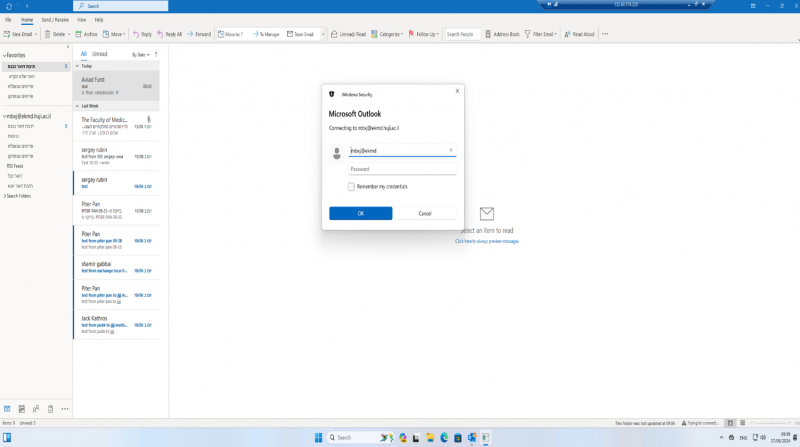
Task: Click the To Manager quick step
Action: (266, 34)
